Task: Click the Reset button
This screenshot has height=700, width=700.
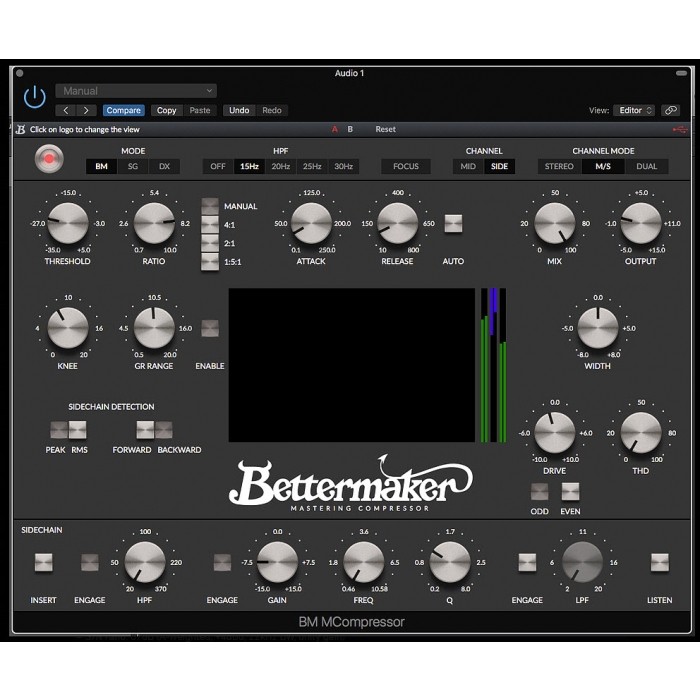Action: point(385,129)
